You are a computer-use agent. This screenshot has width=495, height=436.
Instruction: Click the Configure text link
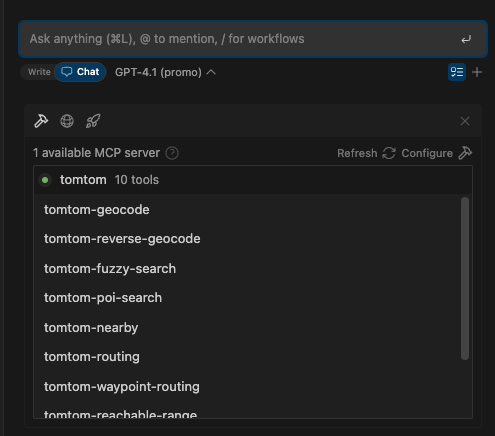pyautogui.click(x=427, y=153)
